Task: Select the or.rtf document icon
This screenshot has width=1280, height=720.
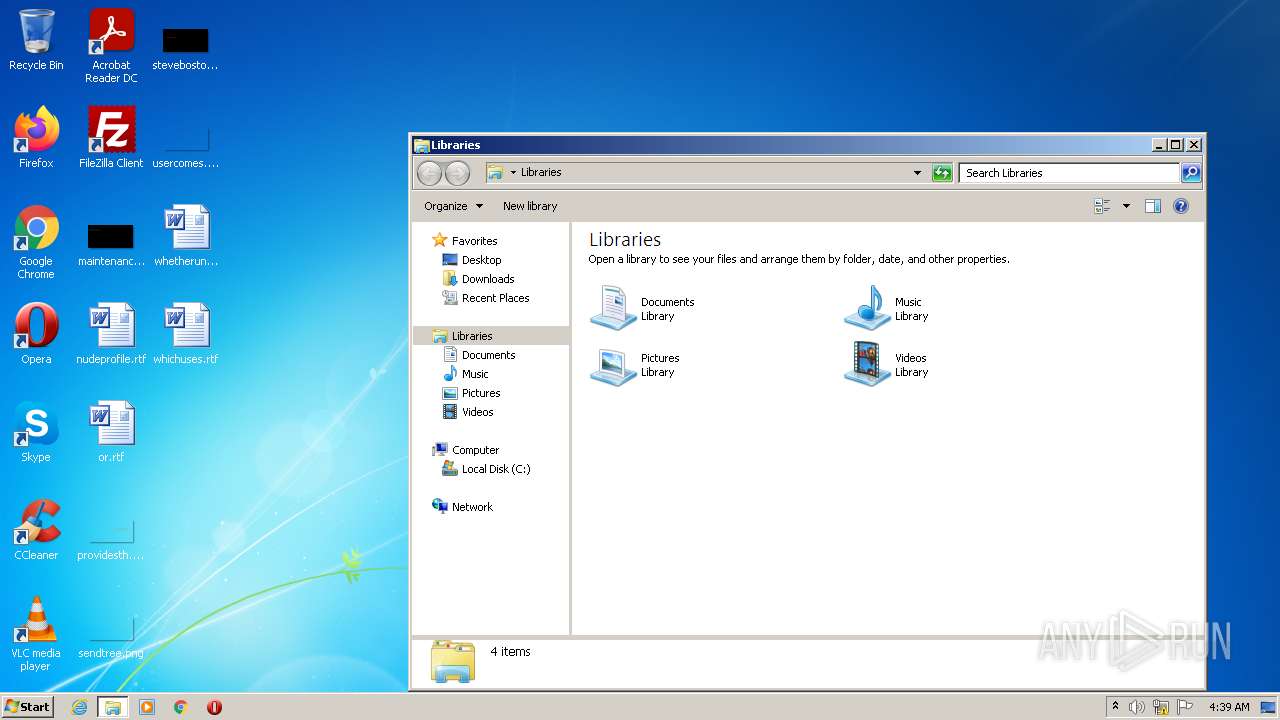Action: click(111, 431)
